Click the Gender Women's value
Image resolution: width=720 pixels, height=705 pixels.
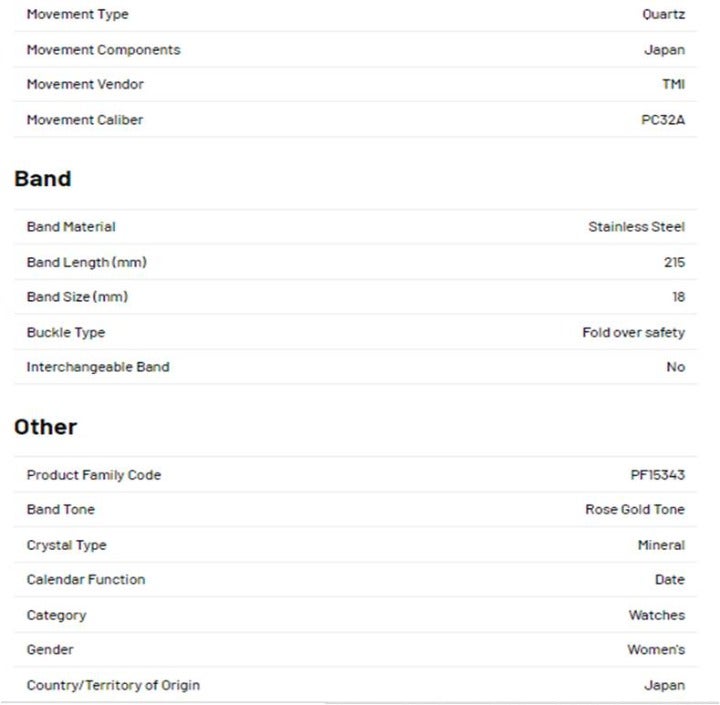pos(656,649)
